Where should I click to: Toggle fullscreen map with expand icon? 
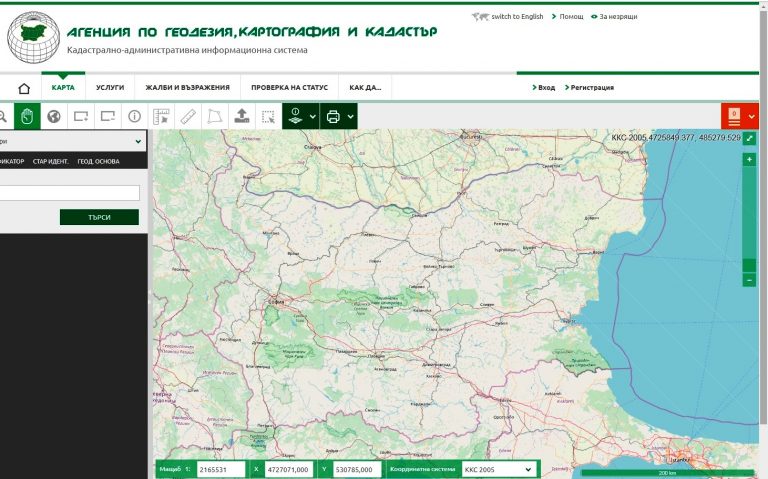point(749,137)
